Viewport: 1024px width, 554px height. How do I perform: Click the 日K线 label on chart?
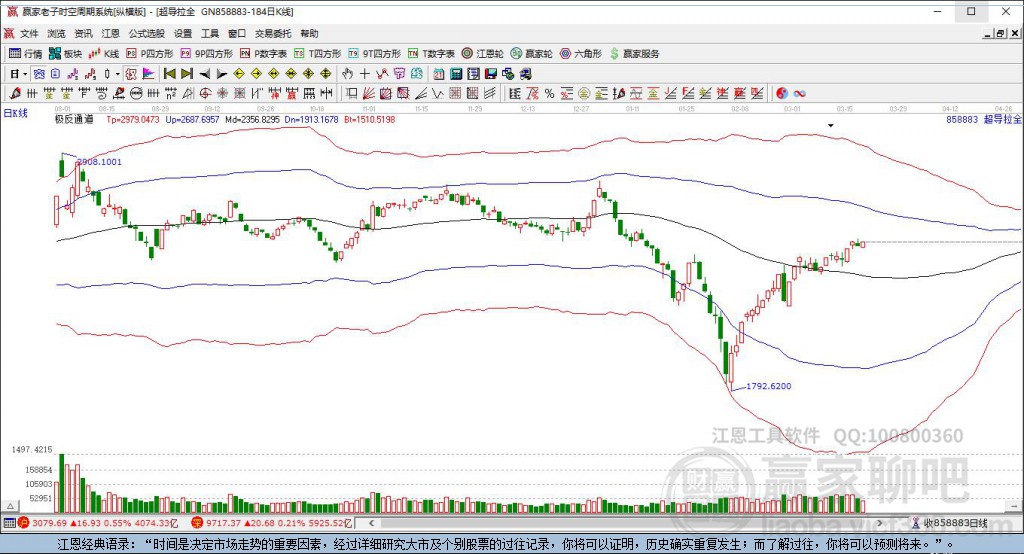pos(16,114)
